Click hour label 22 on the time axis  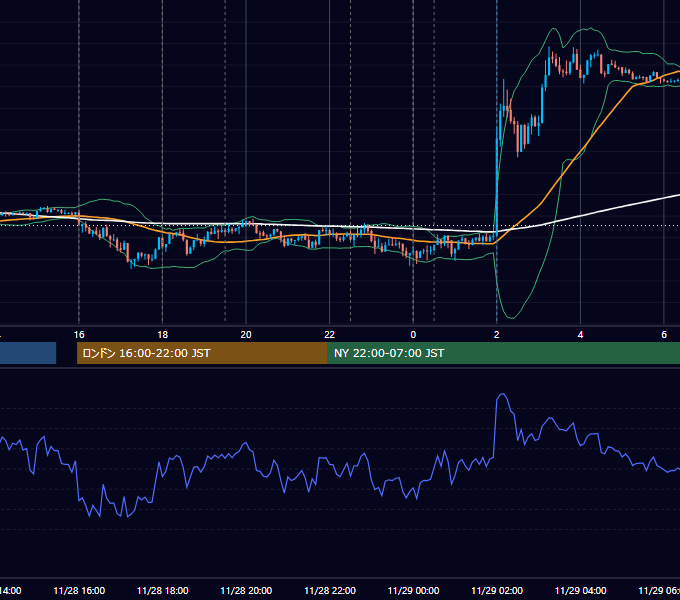tap(330, 335)
